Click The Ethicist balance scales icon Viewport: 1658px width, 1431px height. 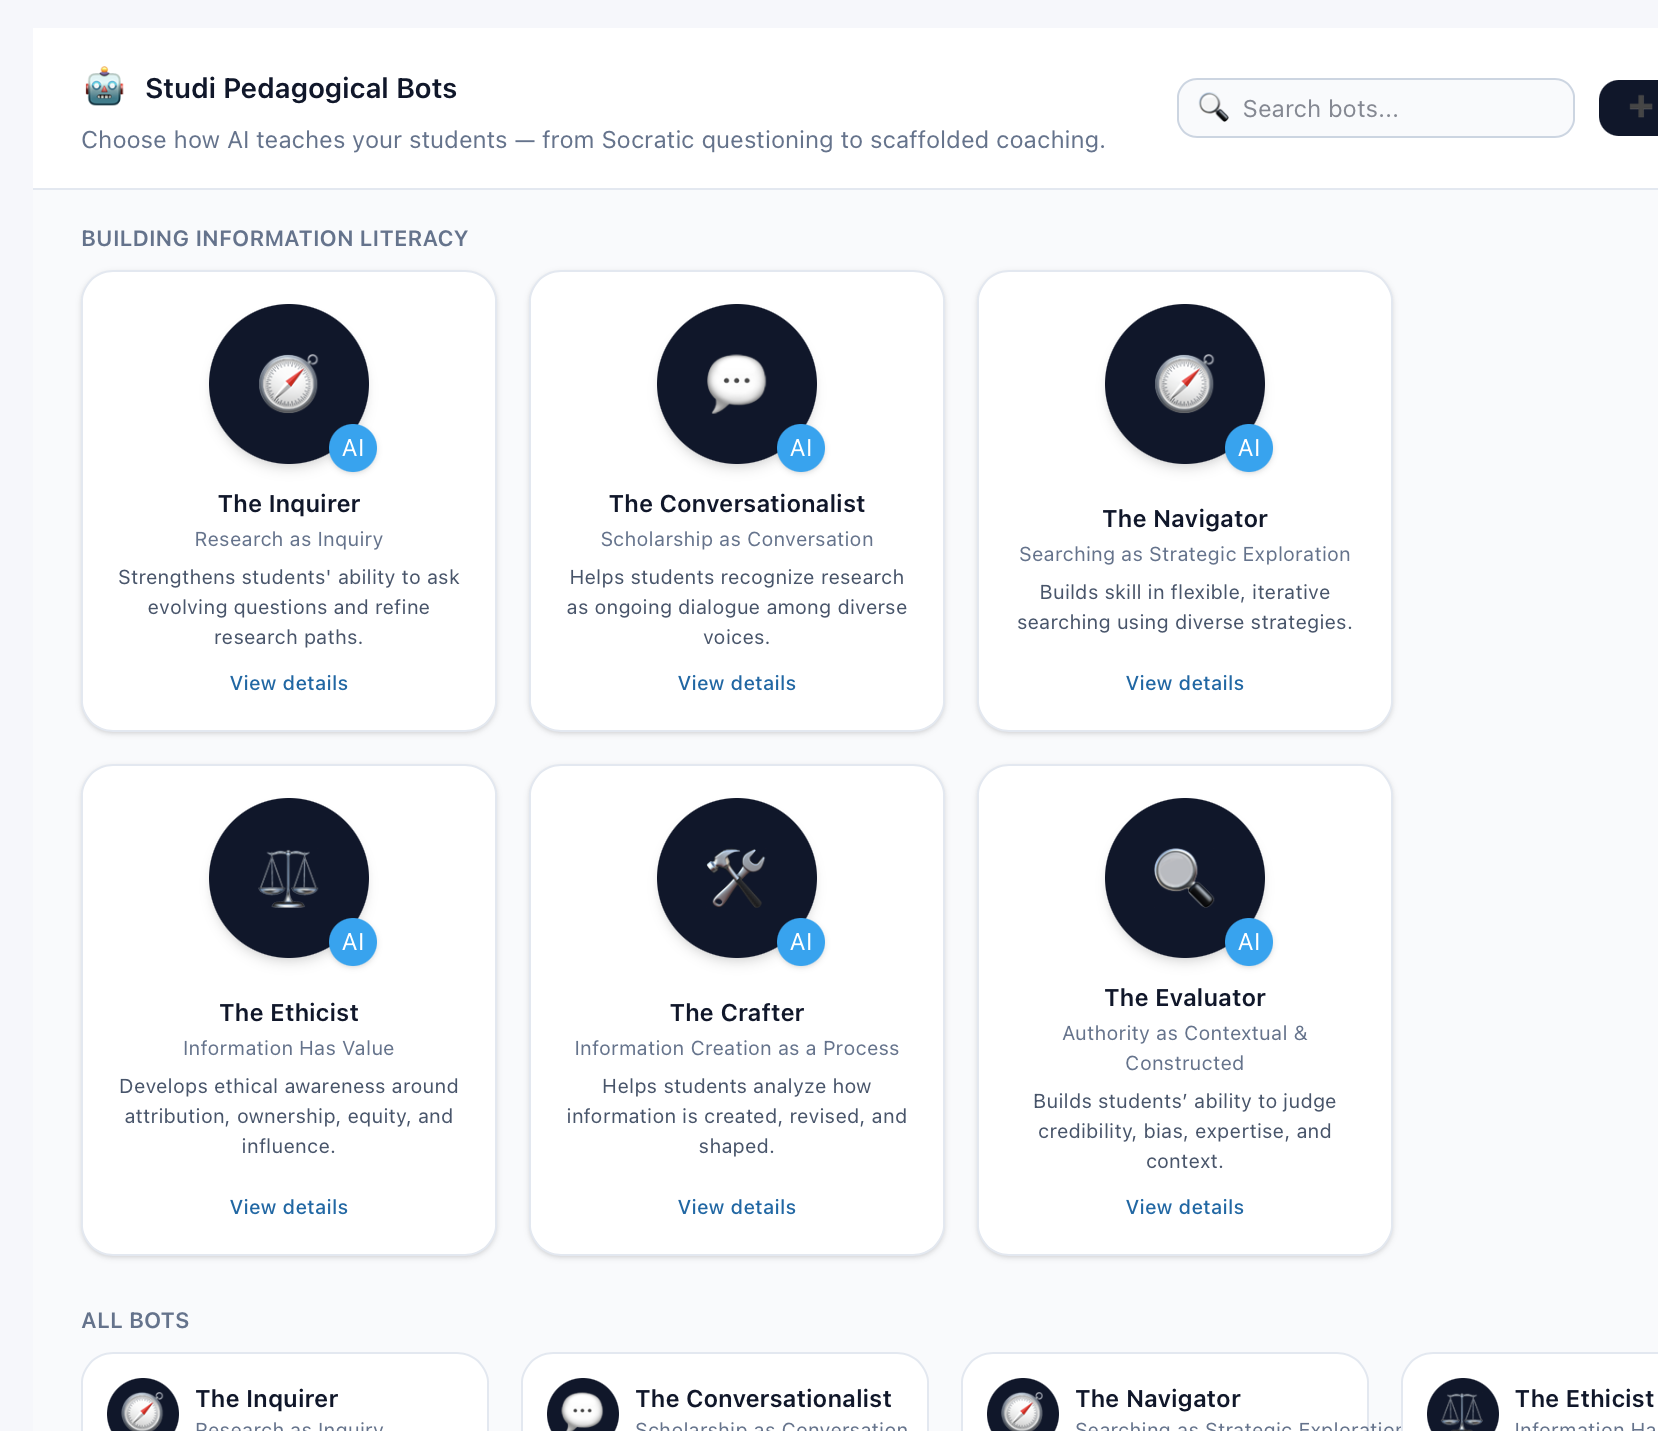point(288,877)
